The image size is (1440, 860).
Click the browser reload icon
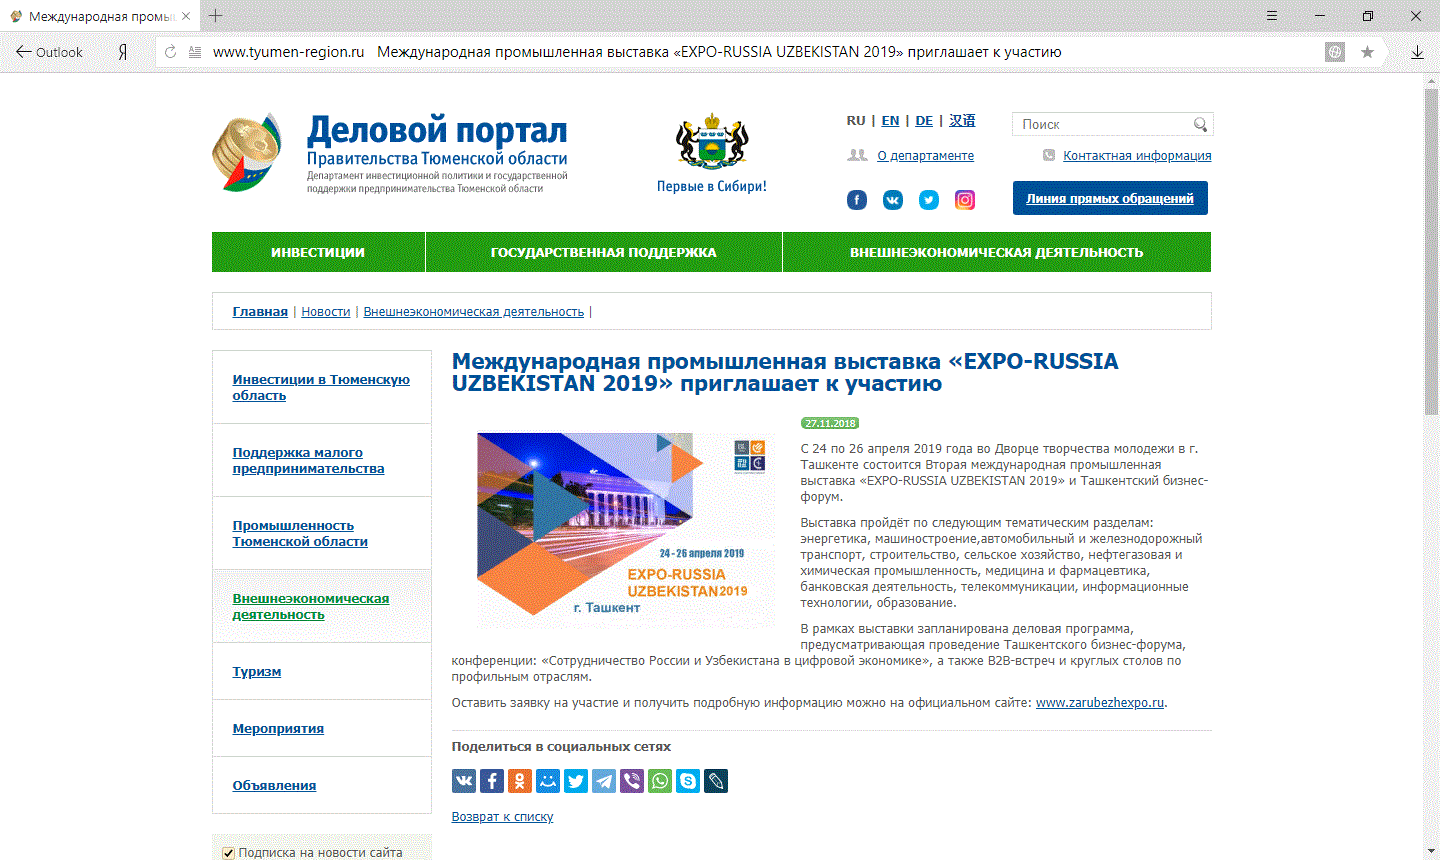170,52
